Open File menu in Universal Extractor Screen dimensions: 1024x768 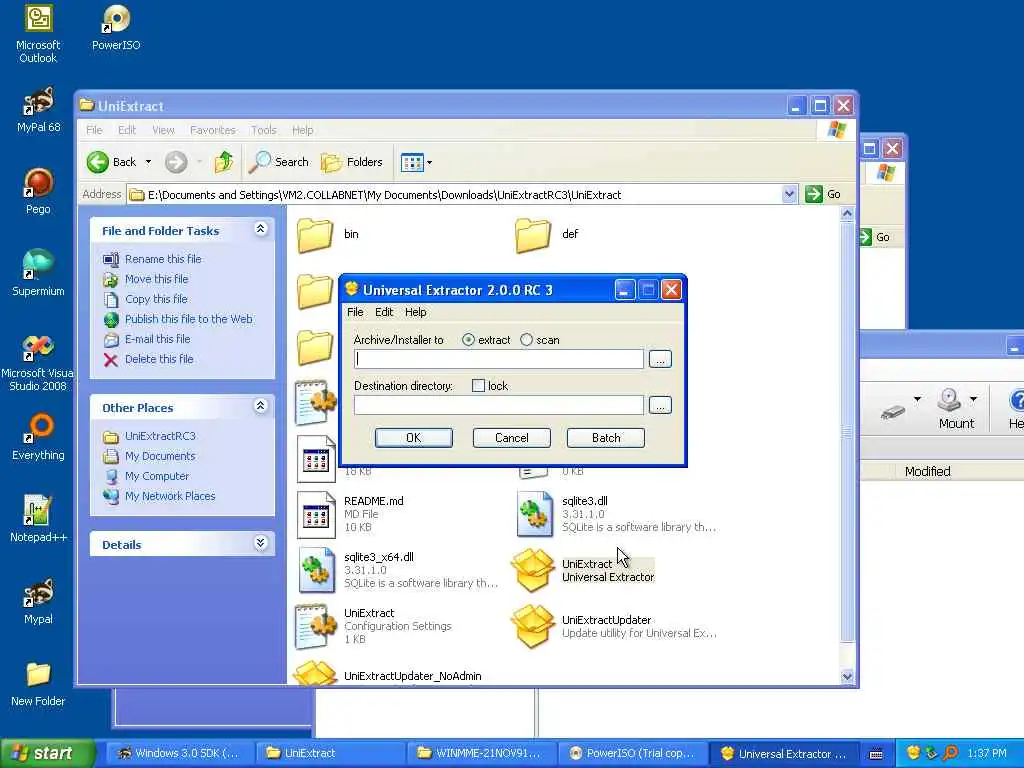[355, 312]
